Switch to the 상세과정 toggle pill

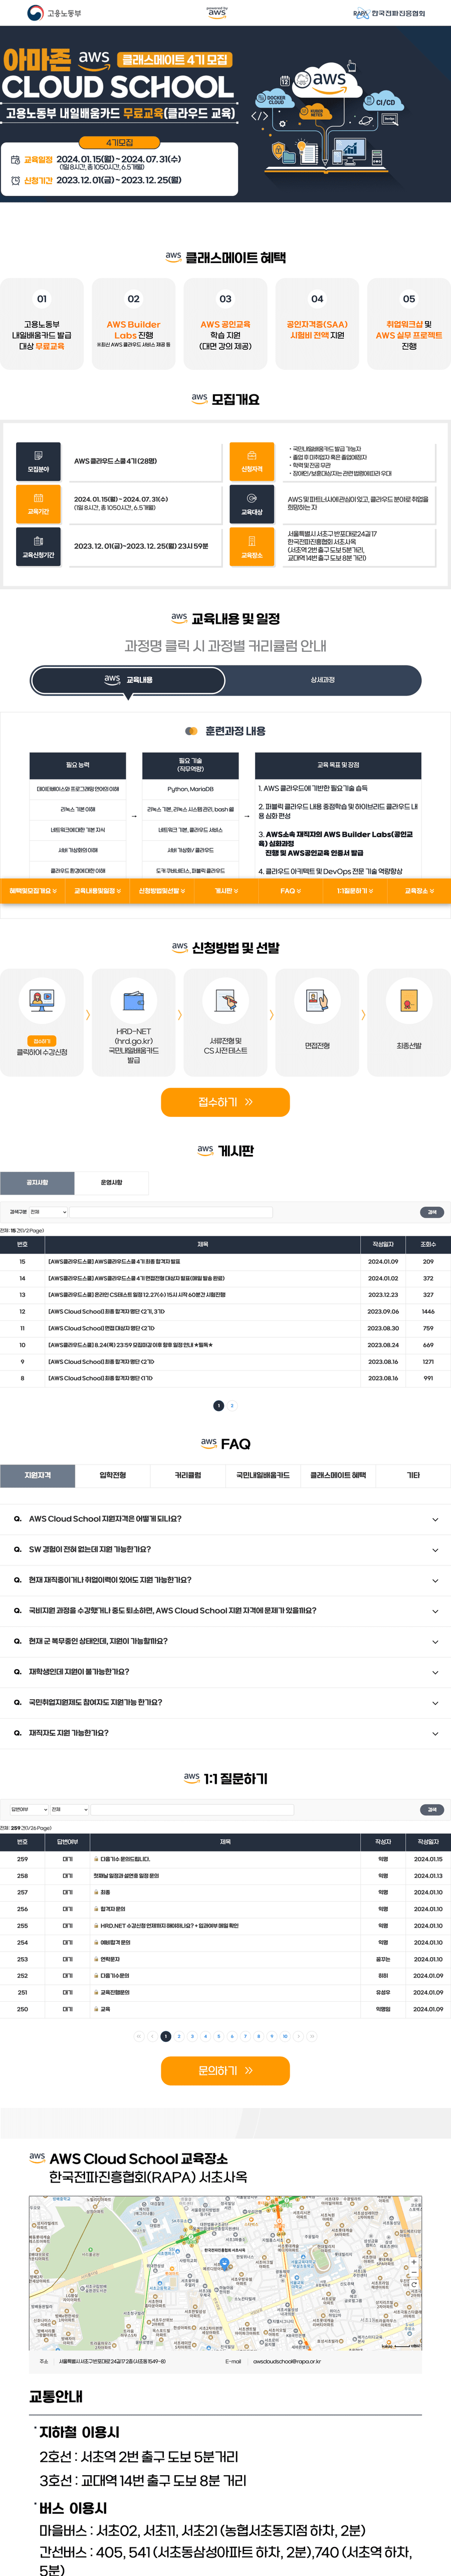click(322, 680)
